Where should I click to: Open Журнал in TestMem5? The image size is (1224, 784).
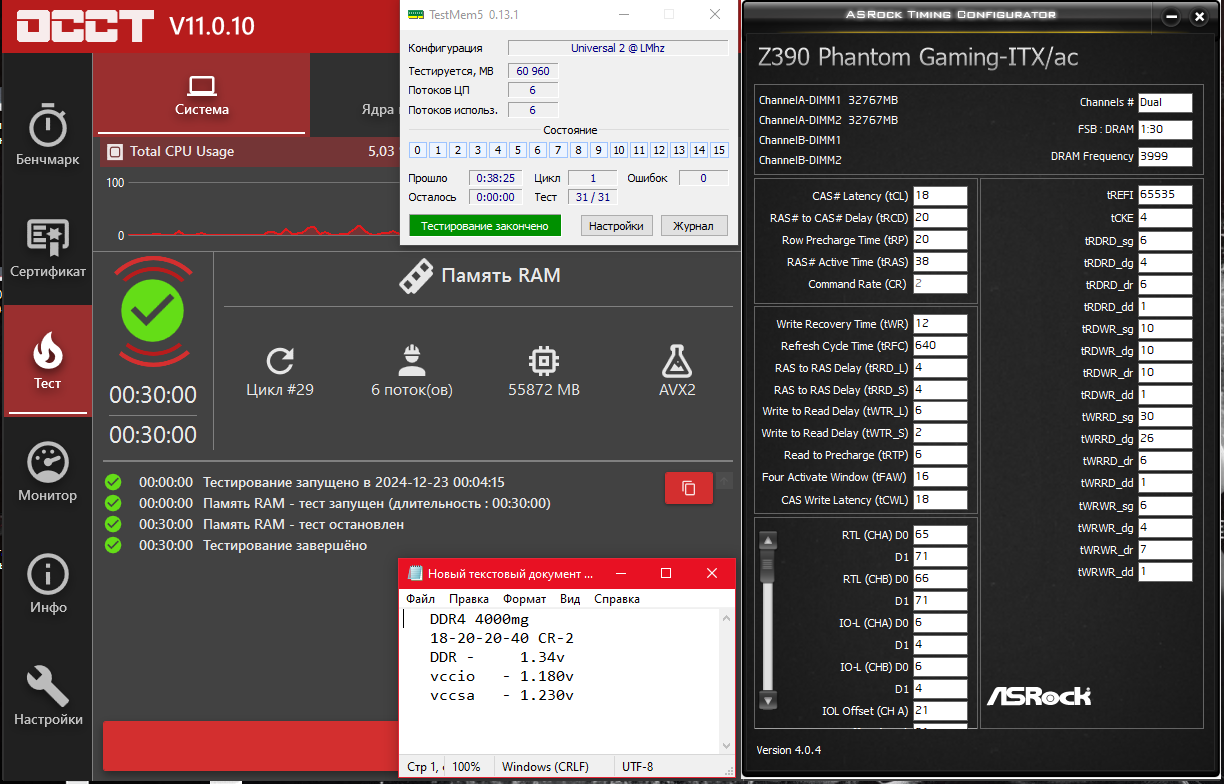pos(693,226)
